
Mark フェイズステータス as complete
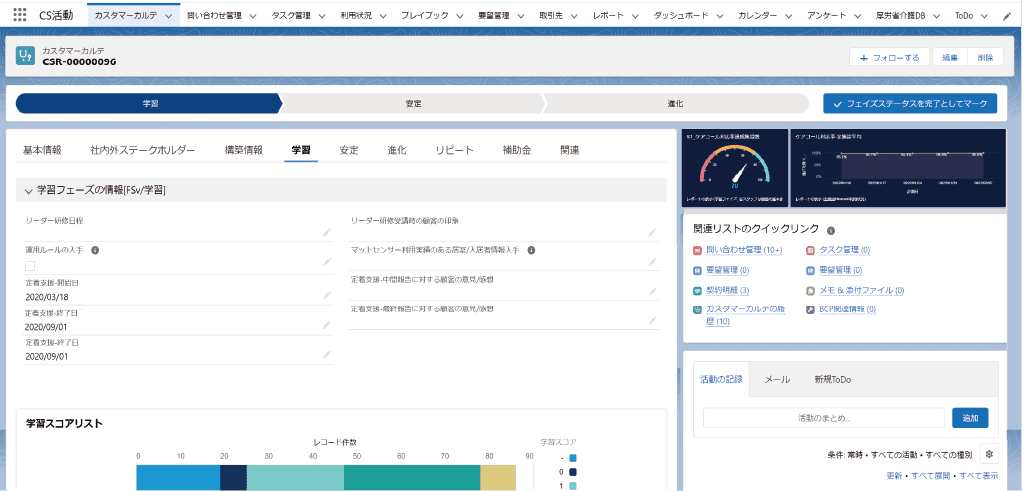click(x=910, y=104)
